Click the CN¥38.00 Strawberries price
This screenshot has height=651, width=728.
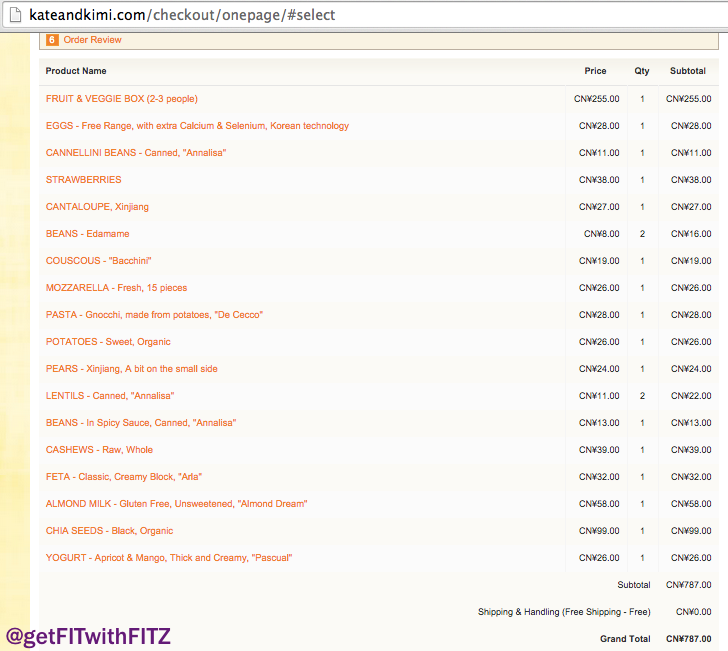(x=599, y=180)
